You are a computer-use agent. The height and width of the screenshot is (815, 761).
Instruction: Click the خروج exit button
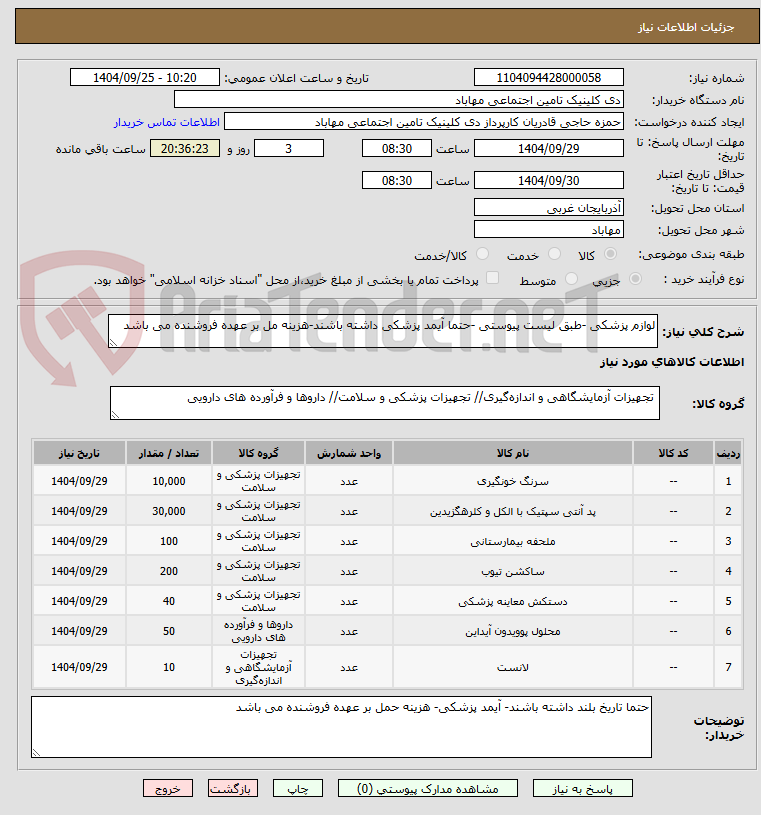pos(167,788)
